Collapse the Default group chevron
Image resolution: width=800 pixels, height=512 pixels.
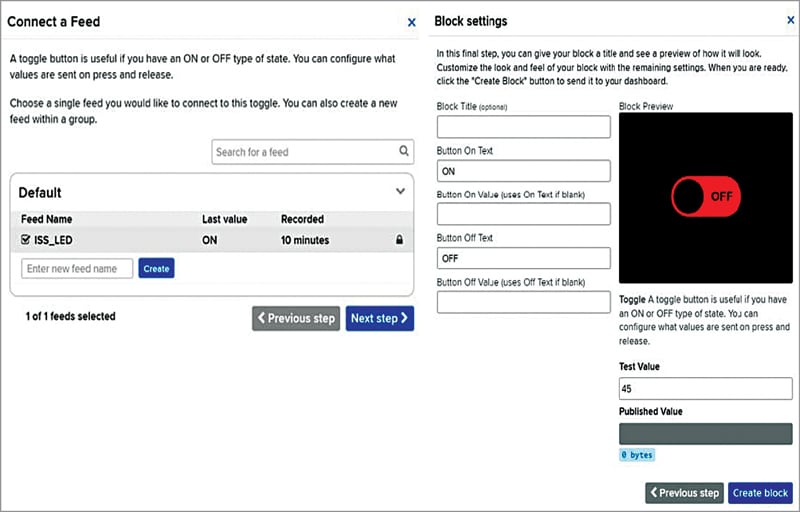point(400,191)
